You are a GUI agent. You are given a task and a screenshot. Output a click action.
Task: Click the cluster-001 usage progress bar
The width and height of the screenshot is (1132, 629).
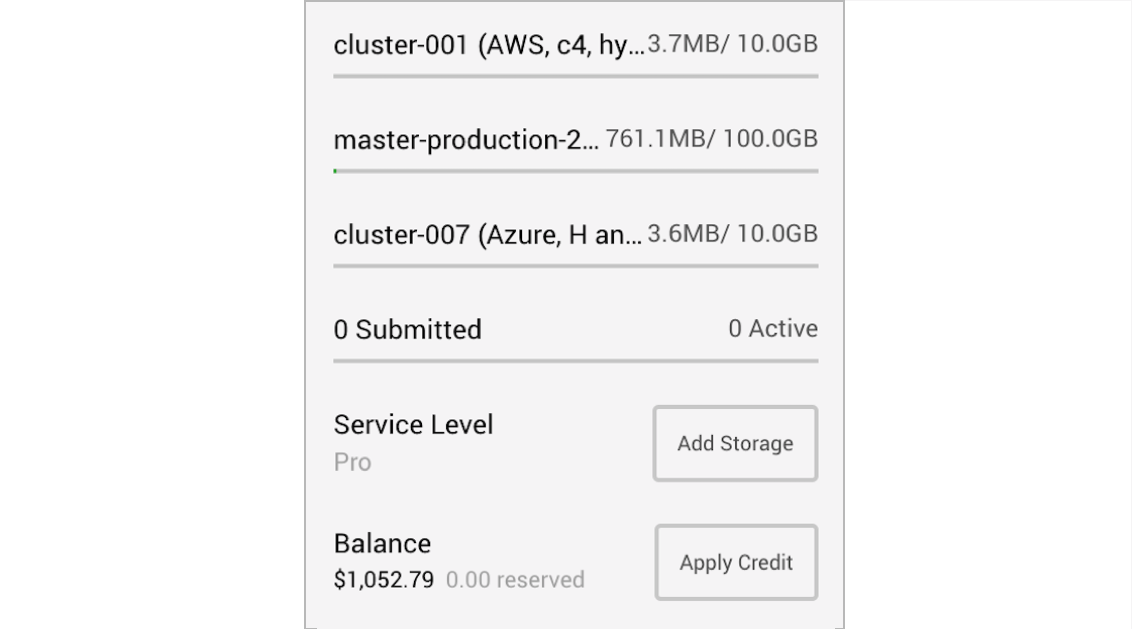575,76
